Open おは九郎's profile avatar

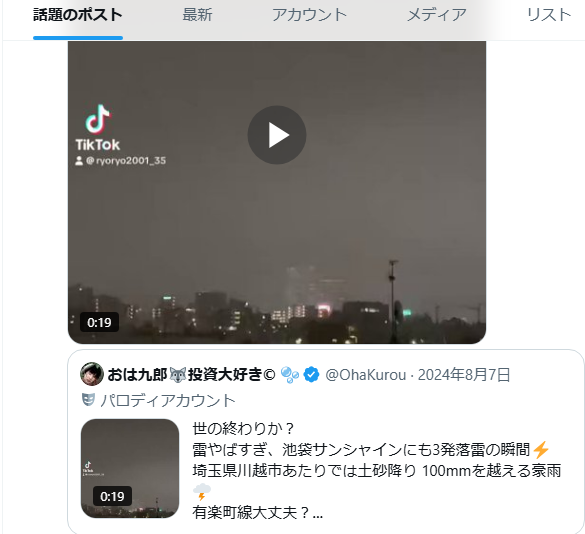click(x=92, y=374)
